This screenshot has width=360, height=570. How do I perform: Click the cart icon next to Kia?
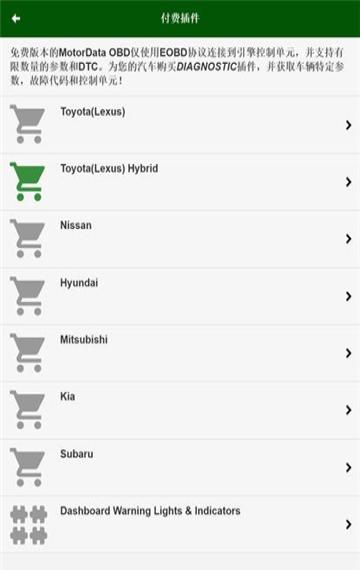(28, 409)
